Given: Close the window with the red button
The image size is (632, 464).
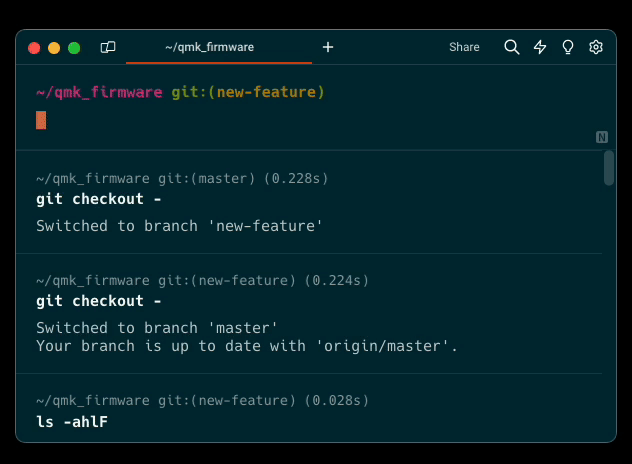Looking at the screenshot, I should click(x=34, y=47).
